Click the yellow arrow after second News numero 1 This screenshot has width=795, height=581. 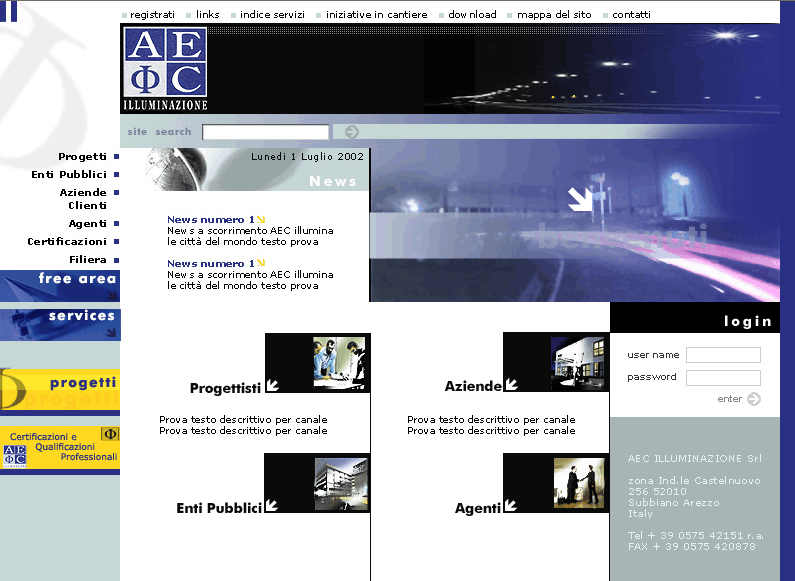(x=261, y=263)
